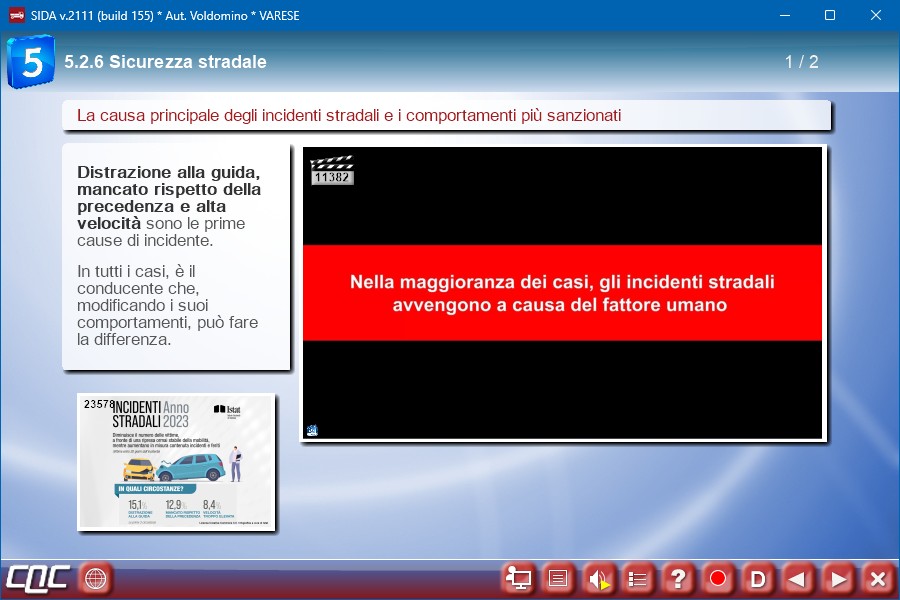Maximize the SIDA application window
This screenshot has width=900, height=600.
(x=829, y=15)
